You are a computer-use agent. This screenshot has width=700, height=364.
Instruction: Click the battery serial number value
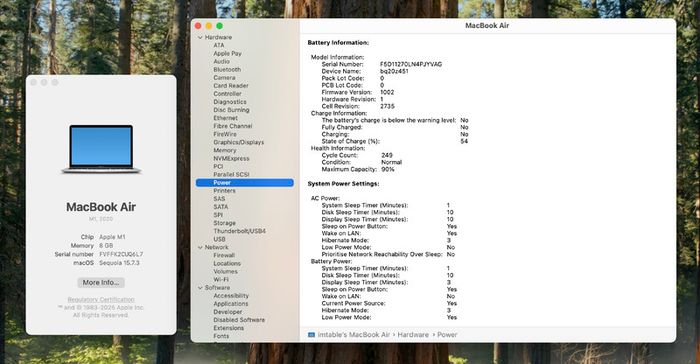pyautogui.click(x=411, y=64)
